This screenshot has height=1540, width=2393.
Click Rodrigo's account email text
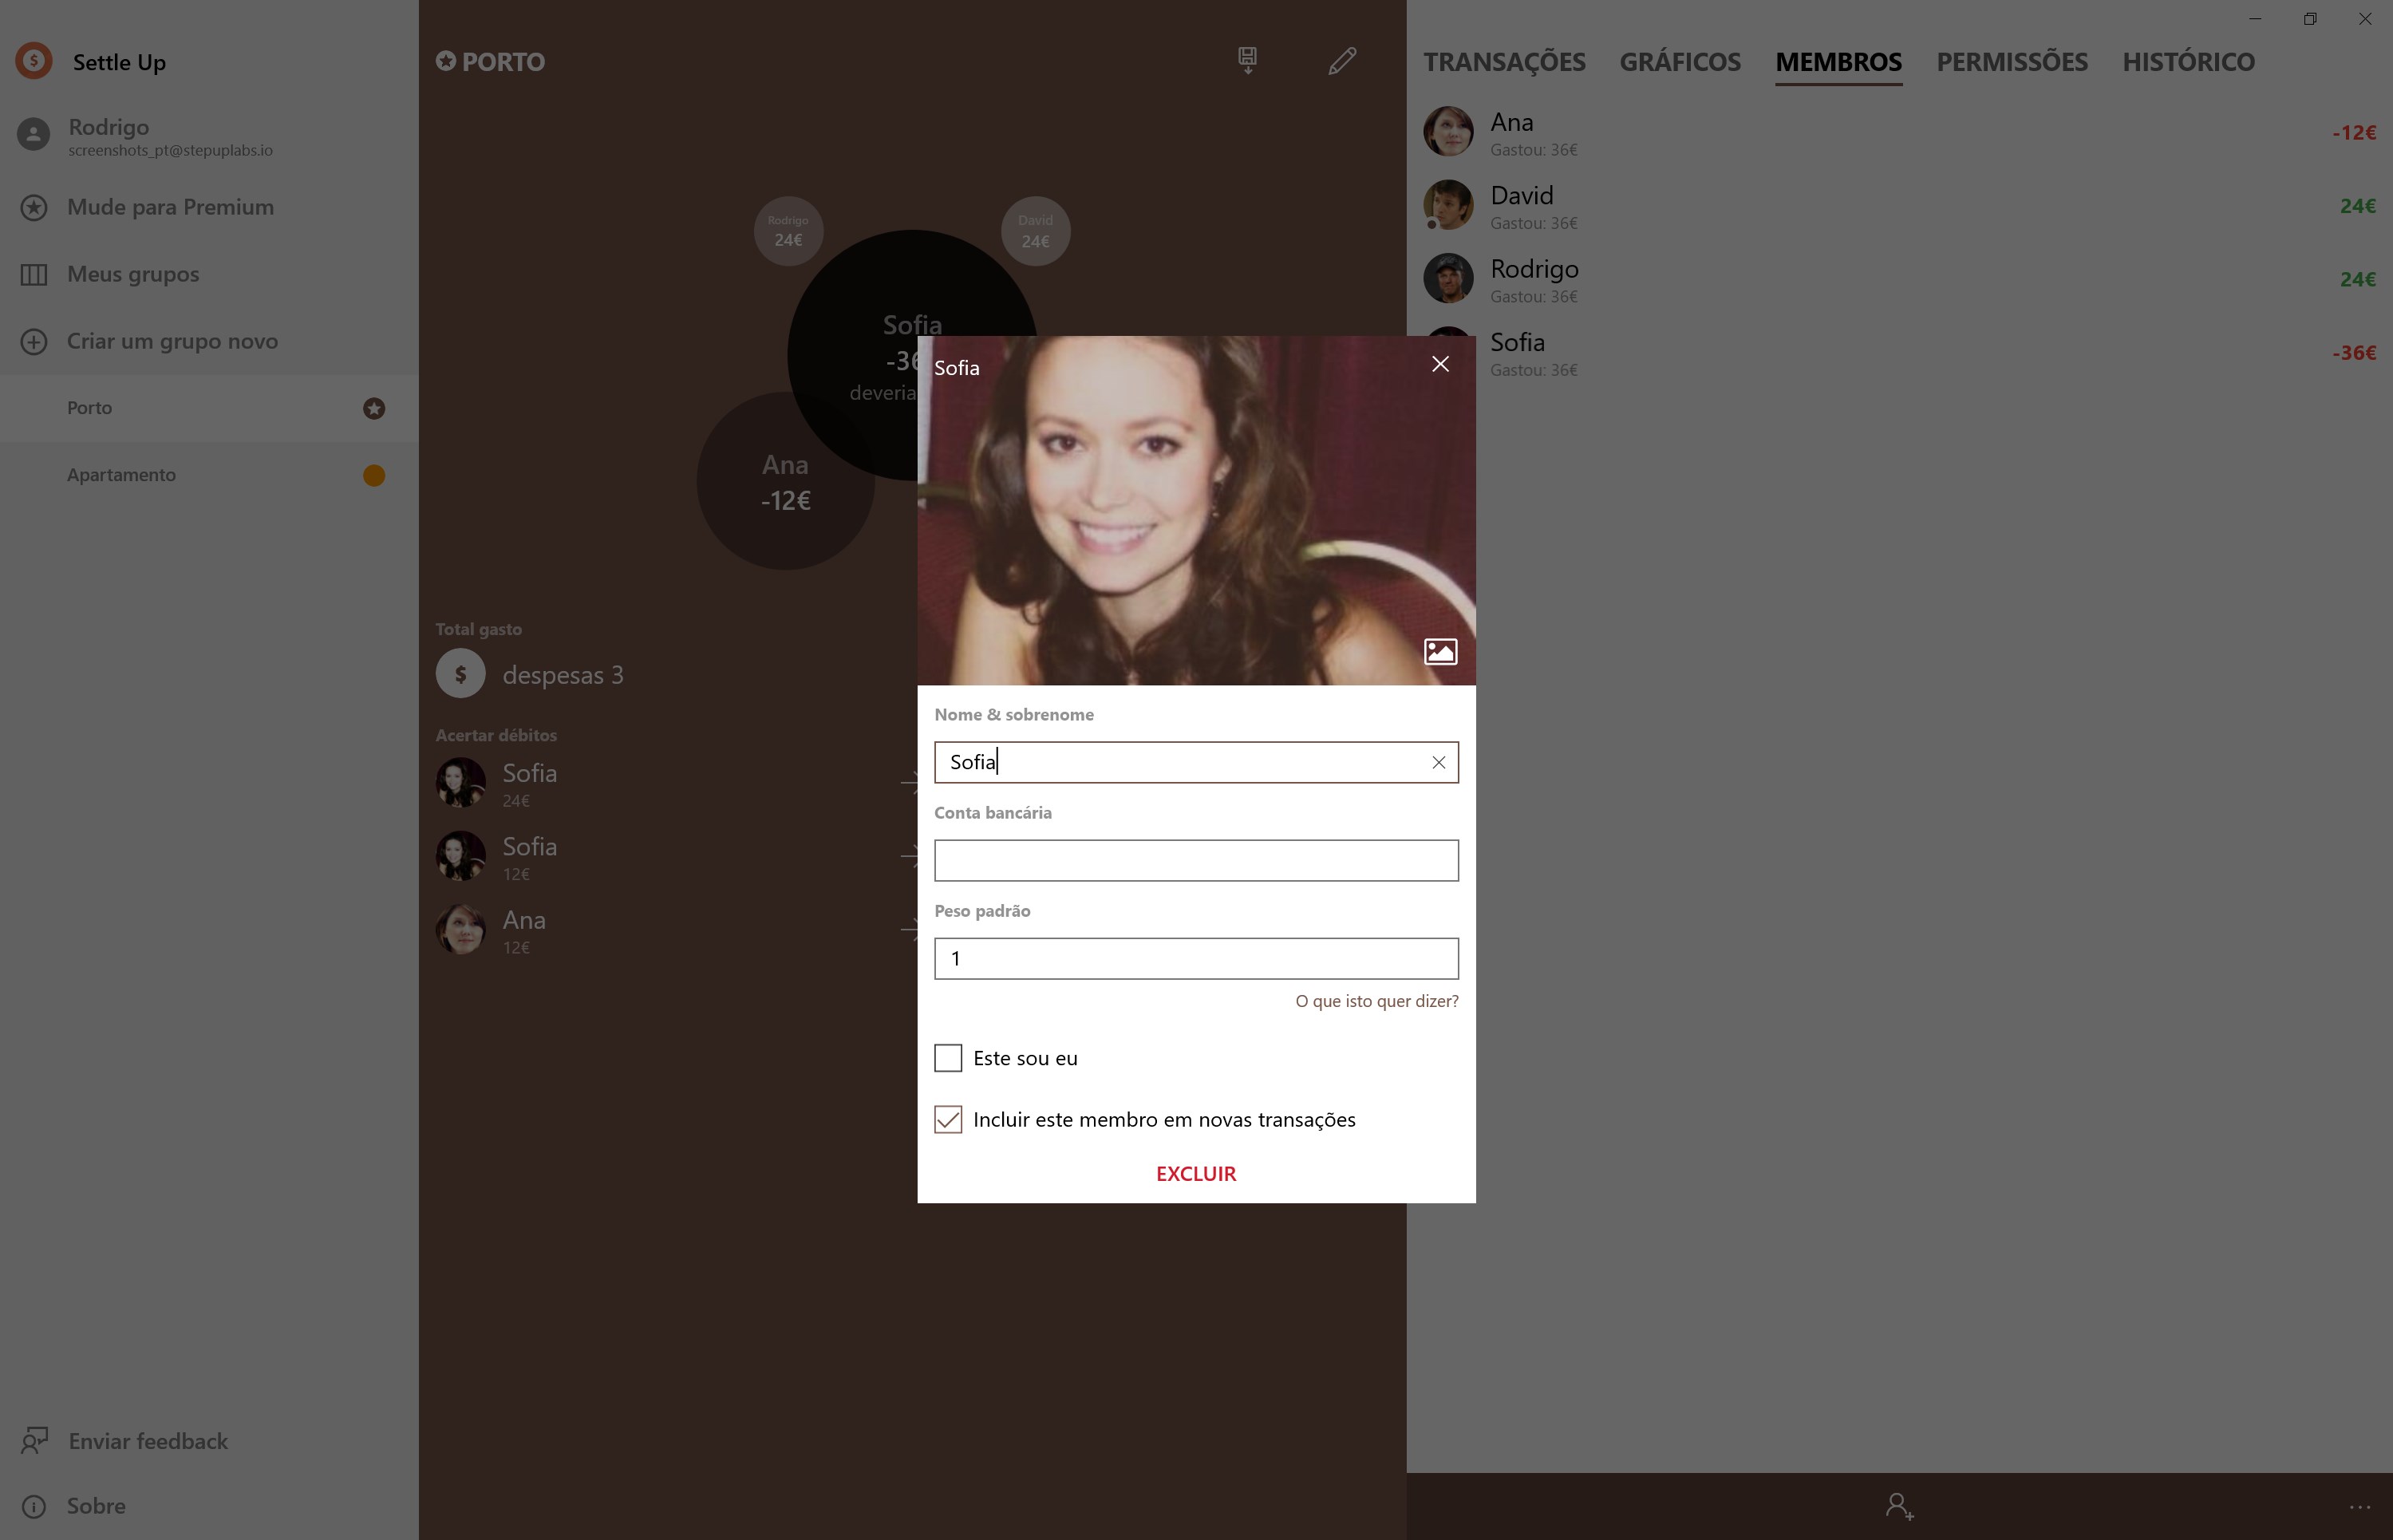pos(170,150)
